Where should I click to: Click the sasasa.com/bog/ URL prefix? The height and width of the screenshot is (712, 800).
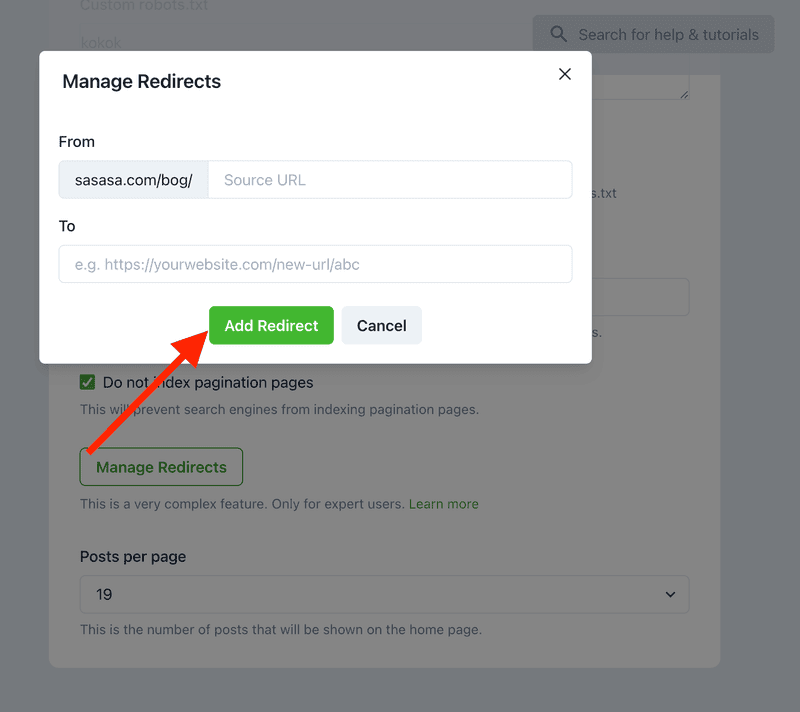(133, 180)
